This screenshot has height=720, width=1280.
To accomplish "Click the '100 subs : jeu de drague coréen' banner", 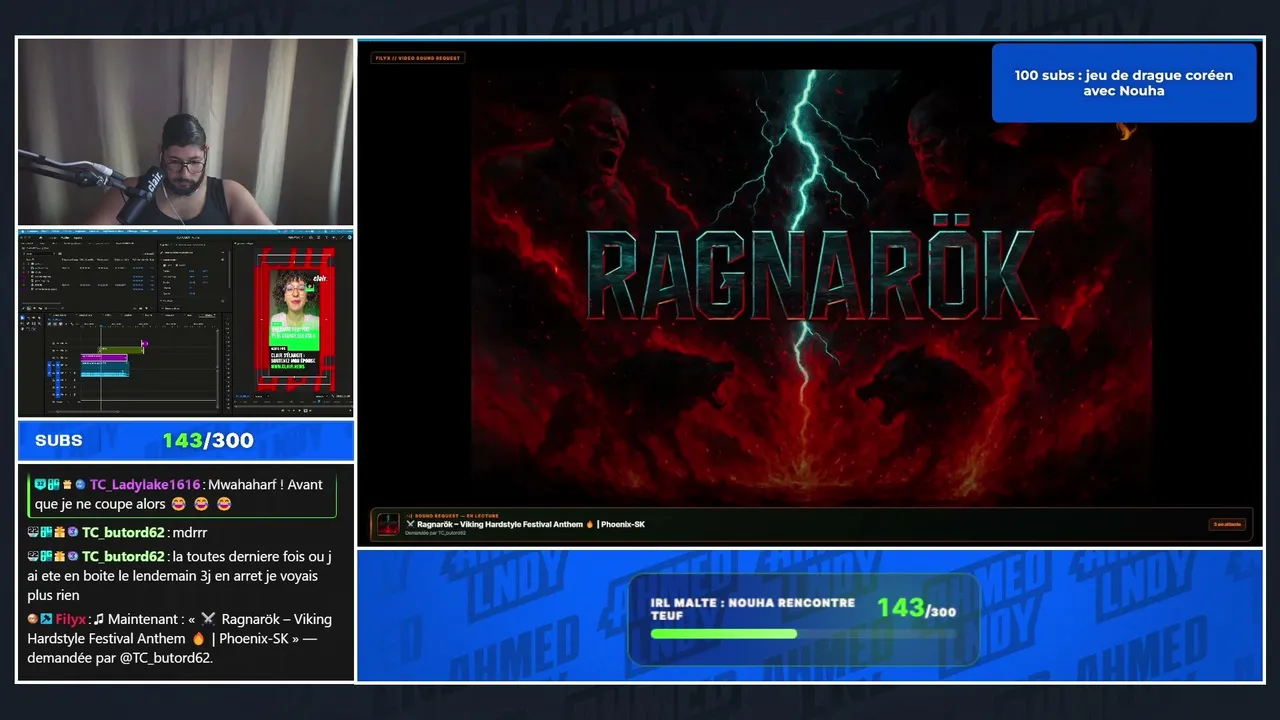I will tap(1124, 83).
